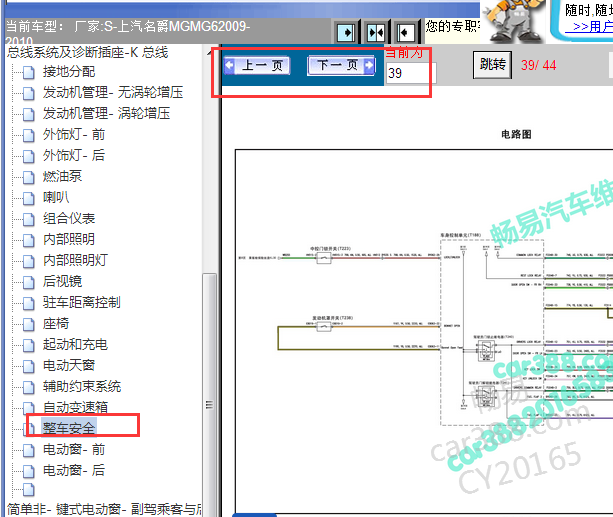Click the document icon beside 外饰灯- 前

coord(29,135)
